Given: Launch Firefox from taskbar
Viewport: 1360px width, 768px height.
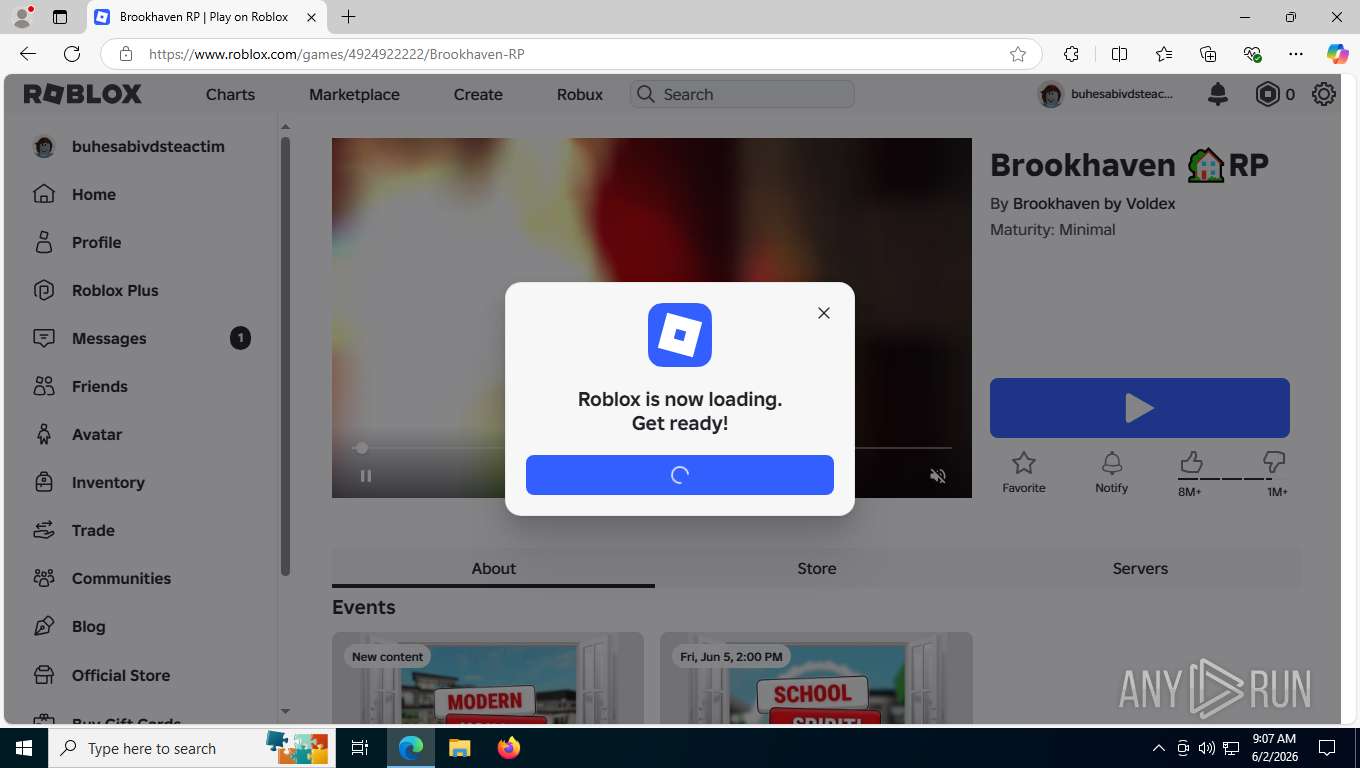Looking at the screenshot, I should point(509,748).
